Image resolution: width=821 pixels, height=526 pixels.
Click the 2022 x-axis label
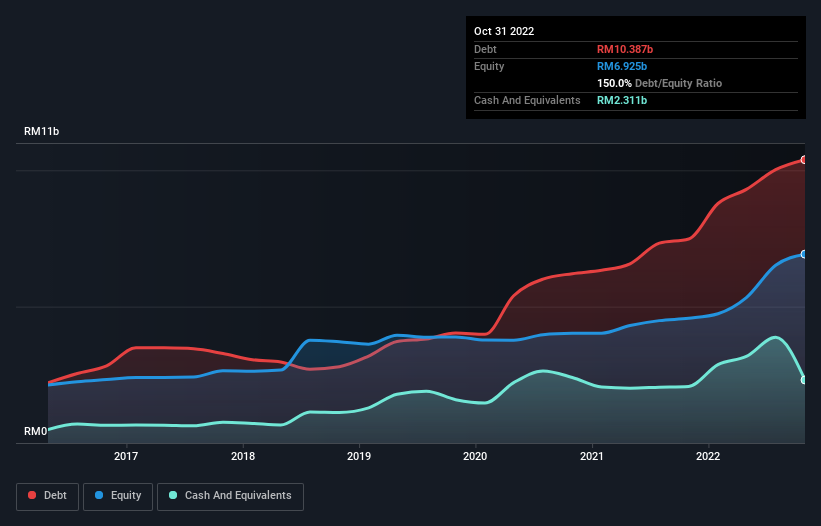tap(708, 456)
